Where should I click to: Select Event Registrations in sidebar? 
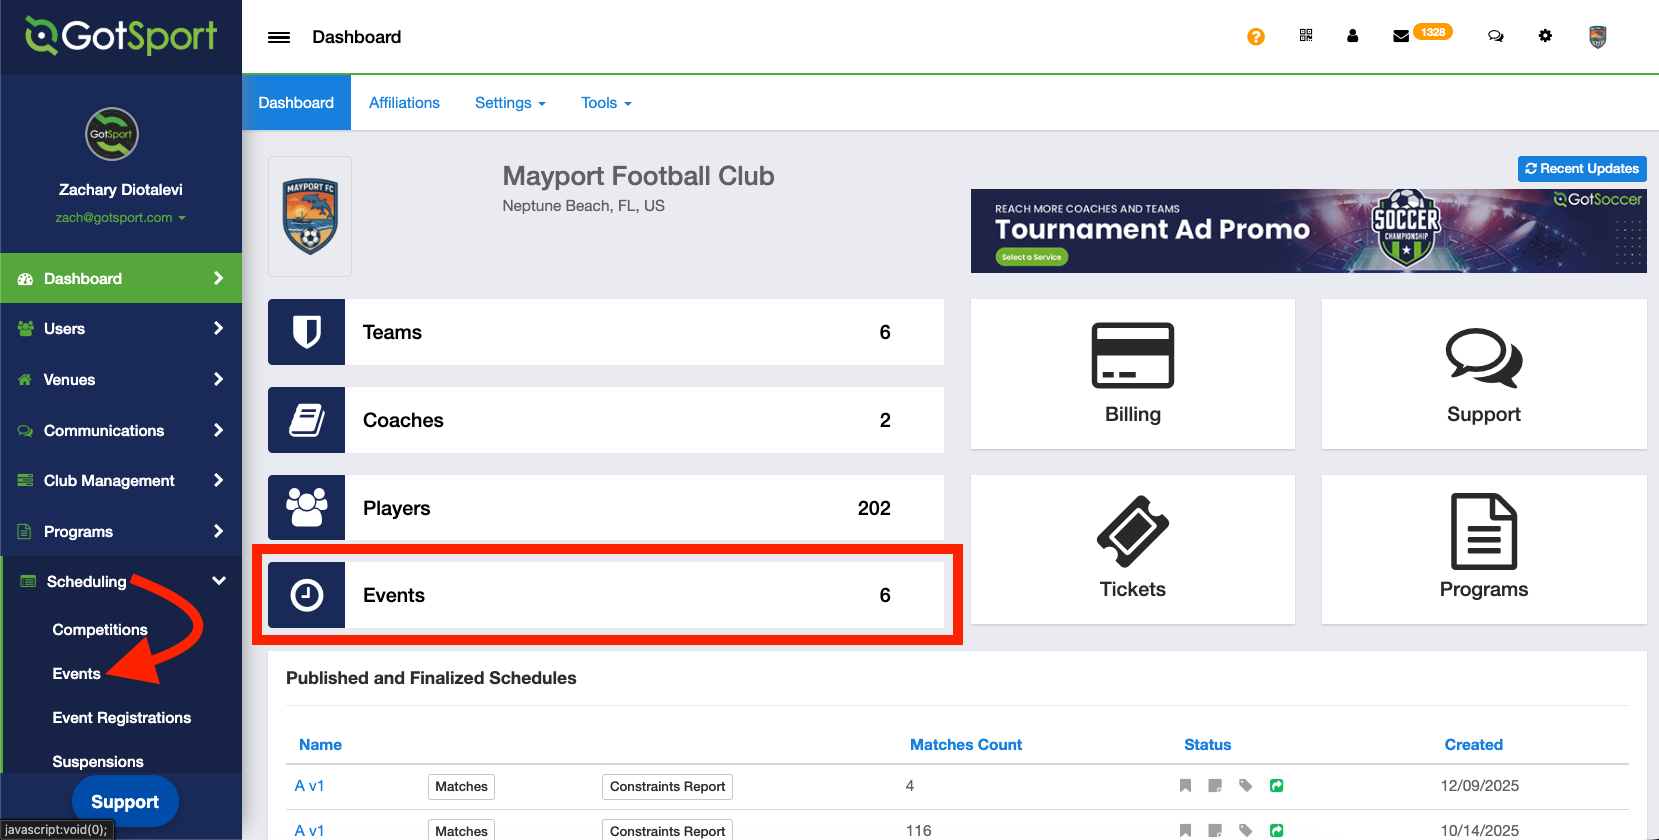122,718
